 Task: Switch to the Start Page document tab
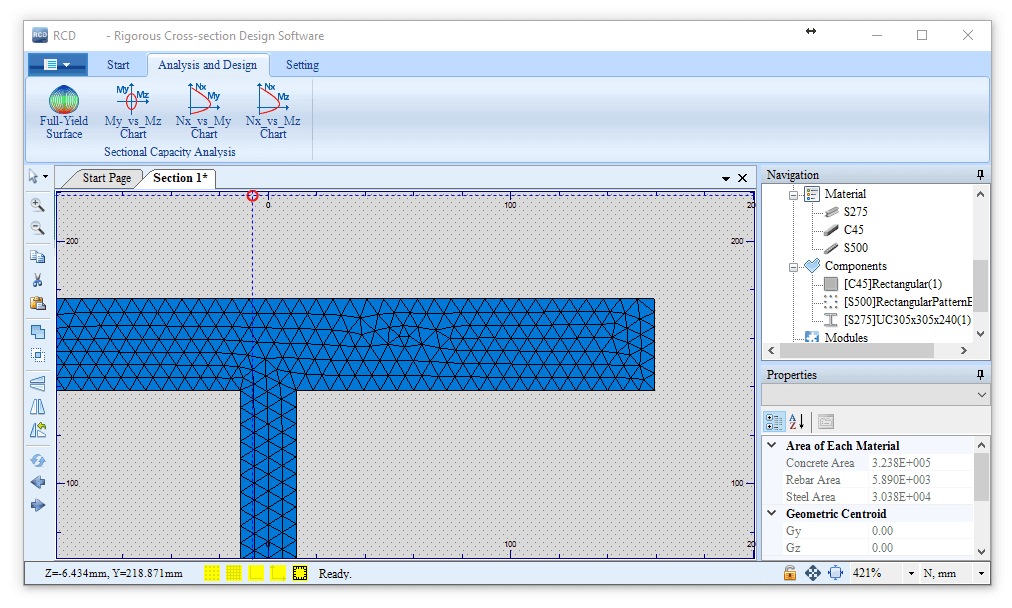[106, 178]
